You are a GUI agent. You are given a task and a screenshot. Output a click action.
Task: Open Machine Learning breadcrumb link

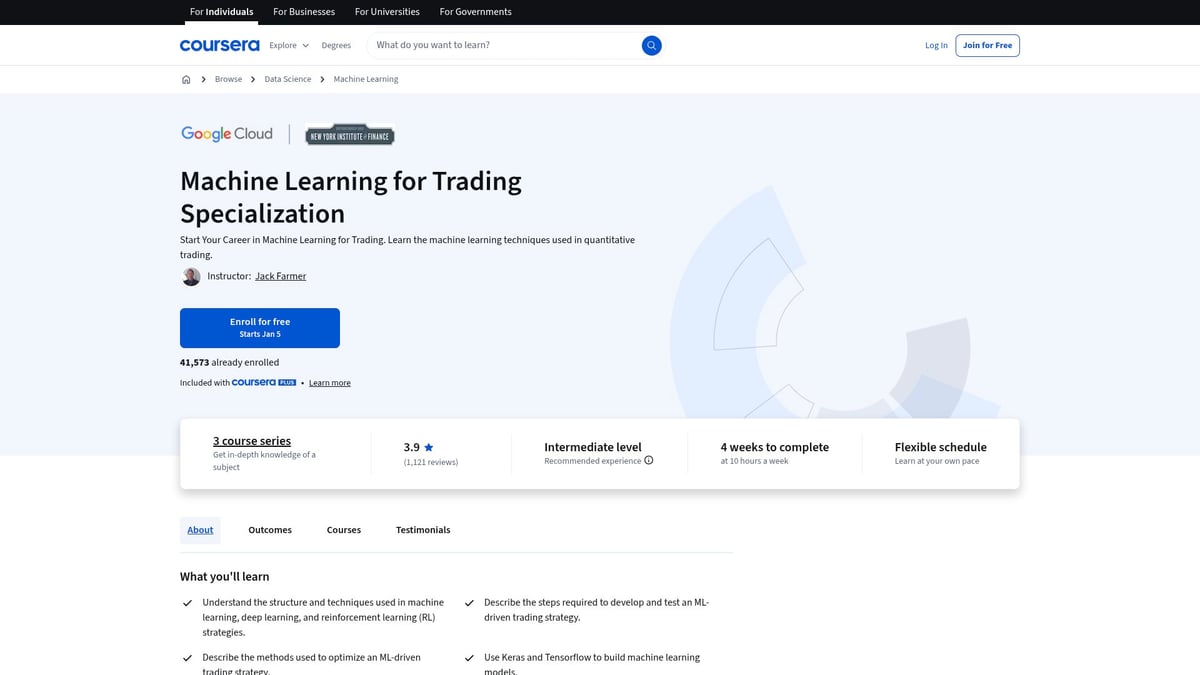(x=366, y=79)
